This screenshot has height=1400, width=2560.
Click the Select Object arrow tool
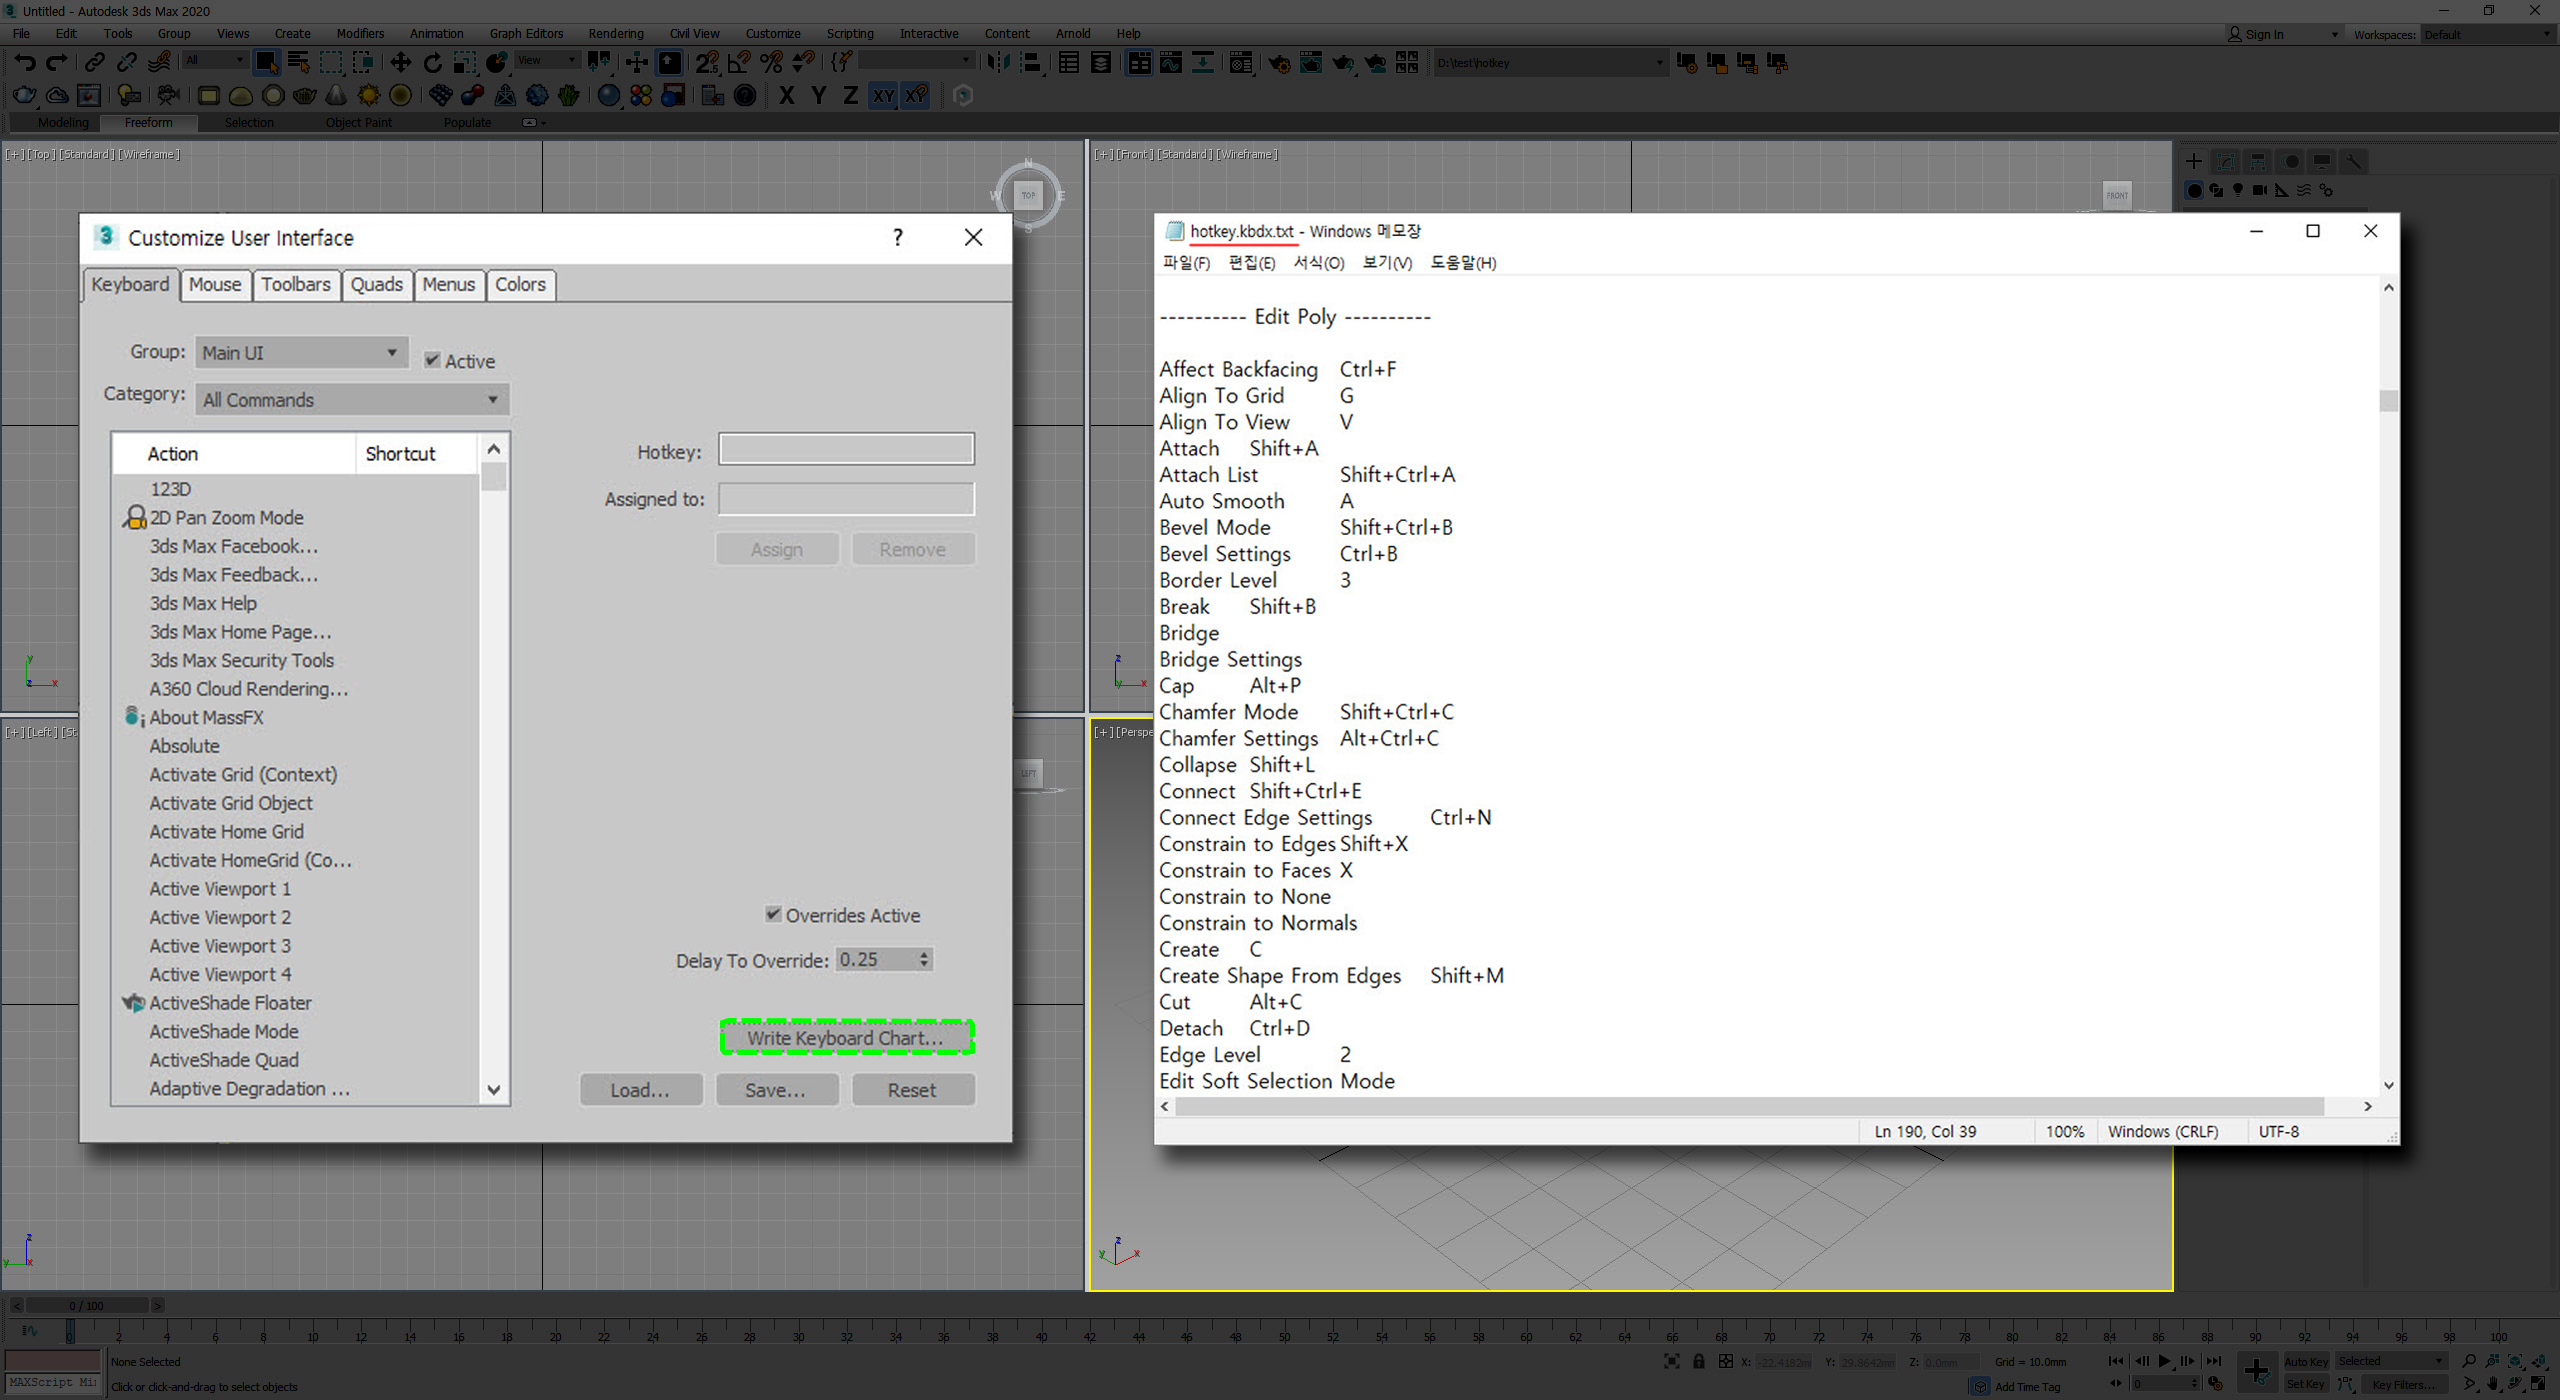[x=266, y=63]
